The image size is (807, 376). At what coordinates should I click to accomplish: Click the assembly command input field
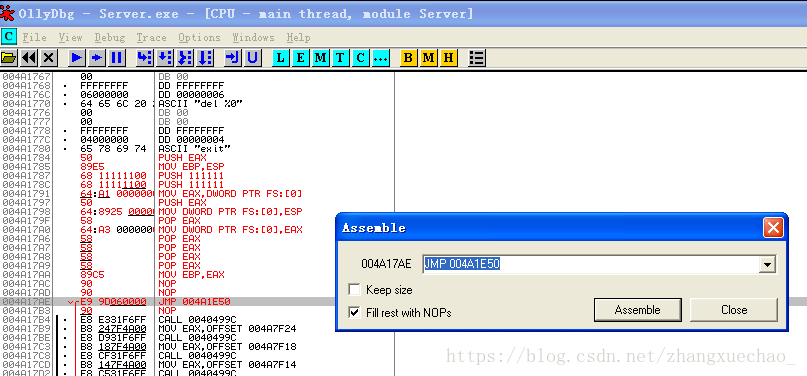[x=591, y=264]
